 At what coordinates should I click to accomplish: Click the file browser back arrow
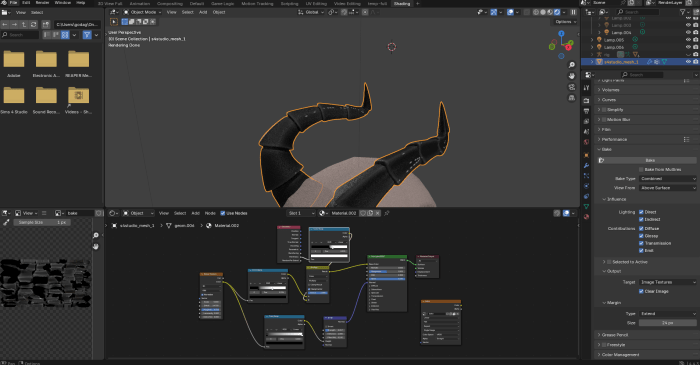tap(5, 24)
